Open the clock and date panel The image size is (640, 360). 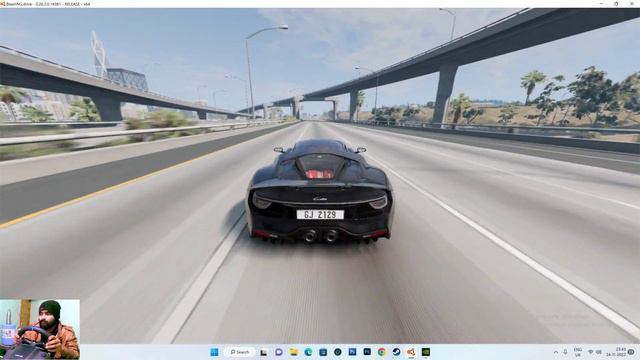(x=617, y=352)
